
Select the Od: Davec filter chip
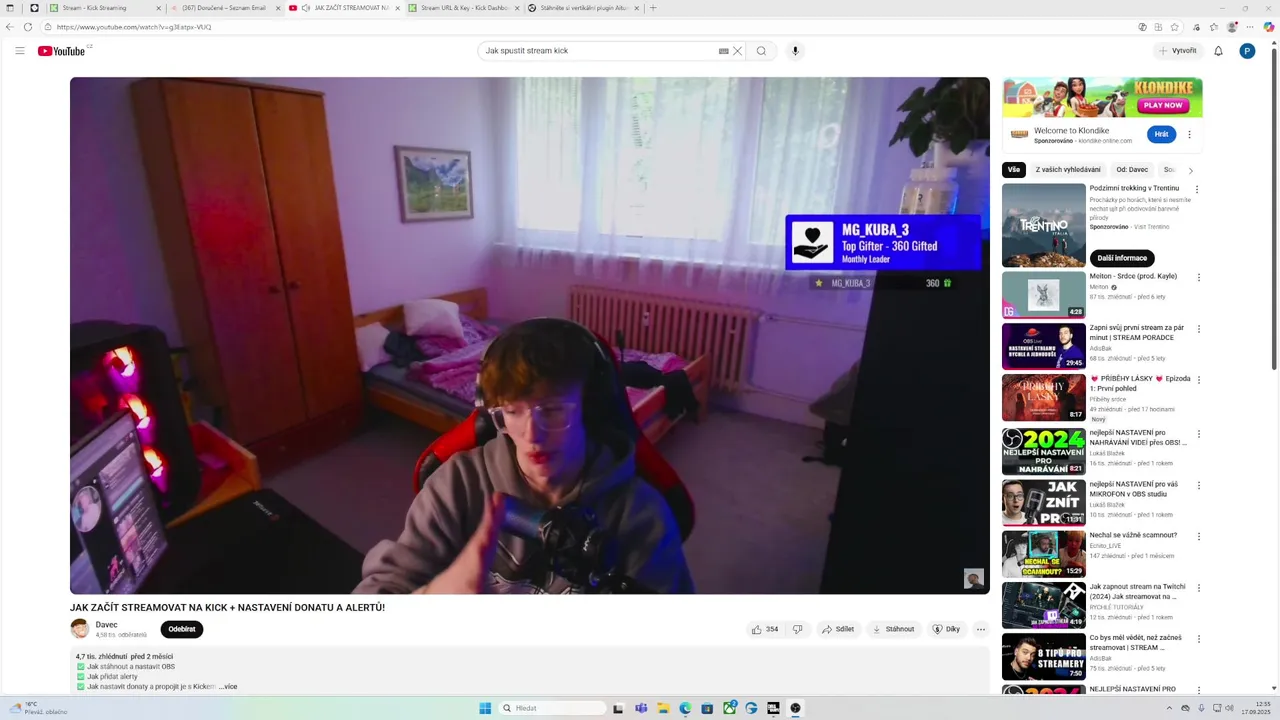(x=1132, y=170)
